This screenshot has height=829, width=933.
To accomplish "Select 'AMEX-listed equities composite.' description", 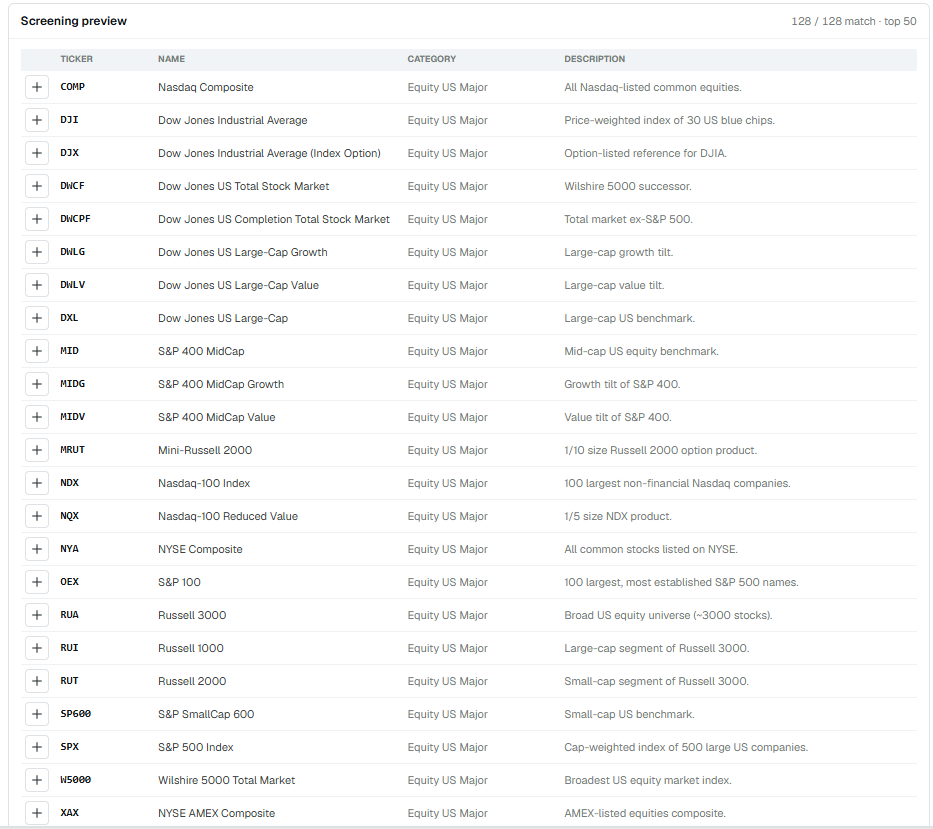I will point(645,814).
